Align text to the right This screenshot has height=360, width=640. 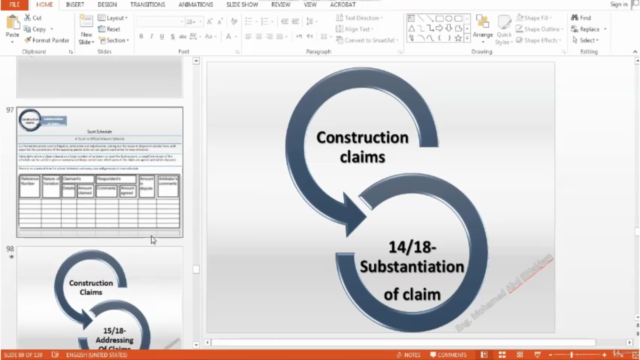pyautogui.click(x=269, y=37)
